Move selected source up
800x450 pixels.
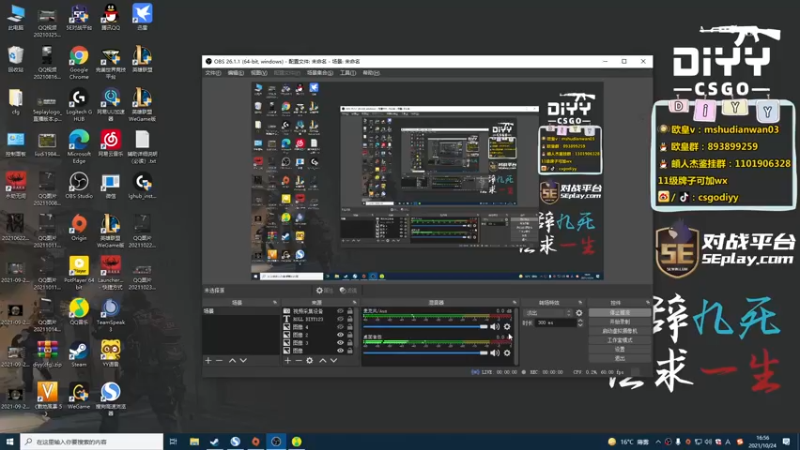(322, 360)
